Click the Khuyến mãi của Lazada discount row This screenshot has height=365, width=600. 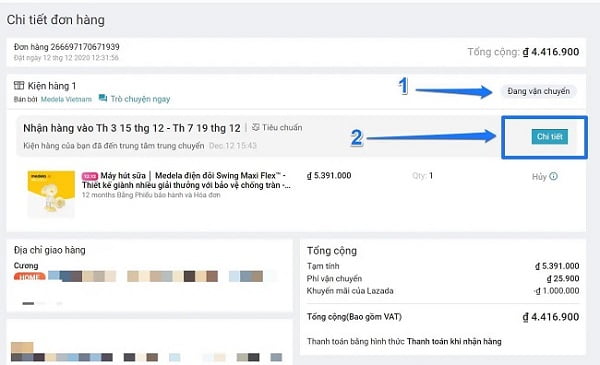443,291
